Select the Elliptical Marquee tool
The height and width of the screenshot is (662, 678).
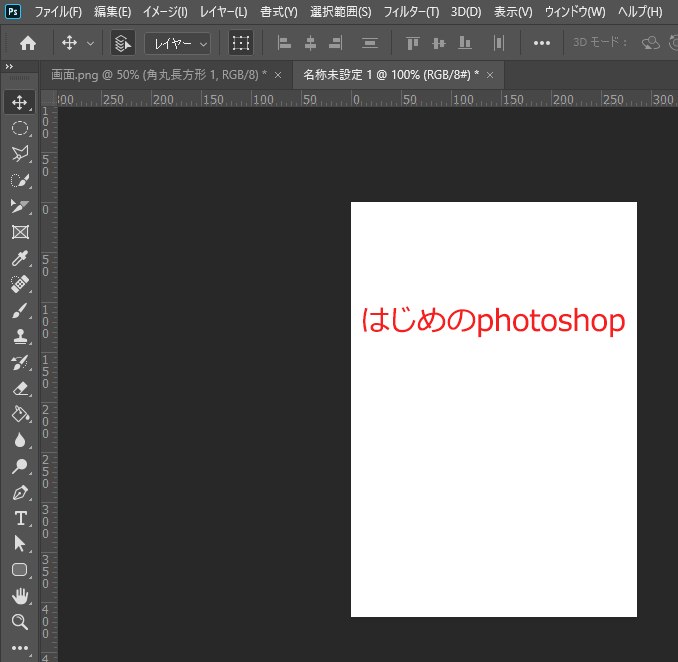tap(20, 128)
